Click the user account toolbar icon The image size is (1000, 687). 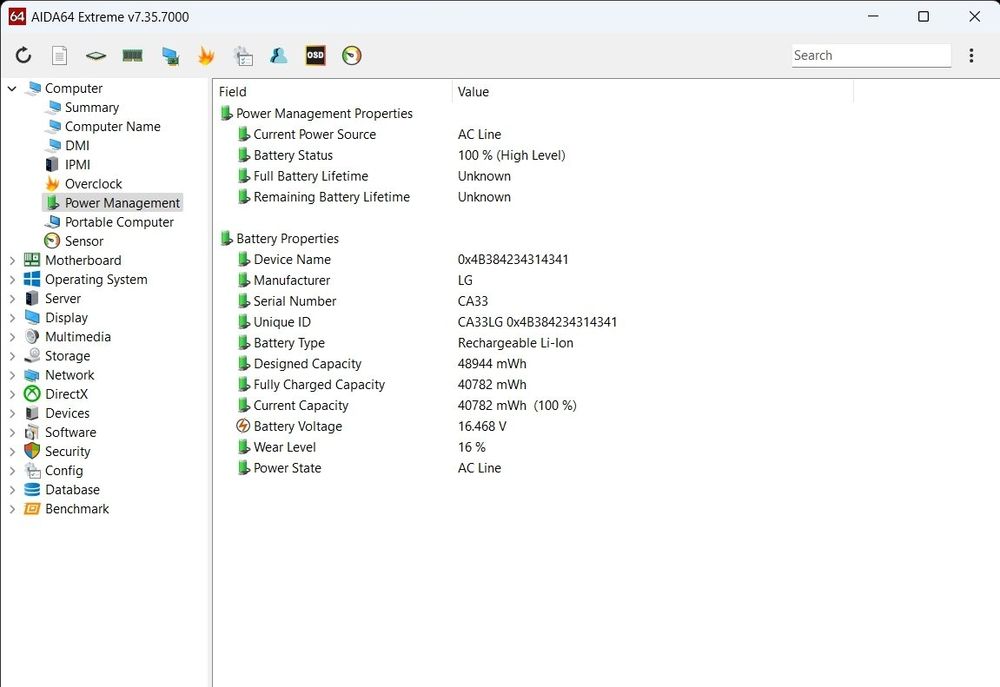click(x=279, y=55)
